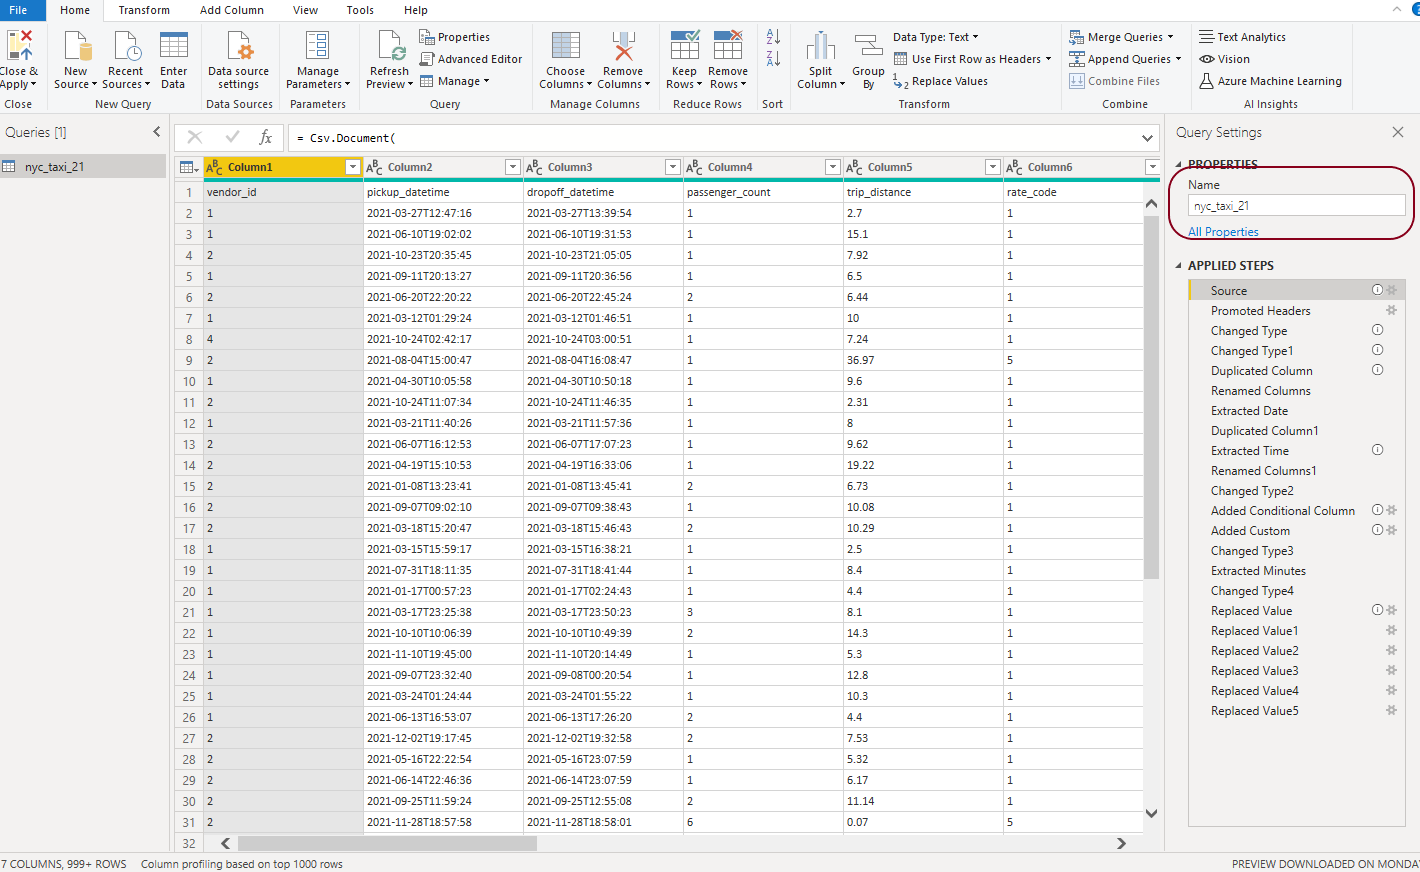Collapse the APPLIED STEPS section
The image size is (1420, 872).
(x=1178, y=266)
